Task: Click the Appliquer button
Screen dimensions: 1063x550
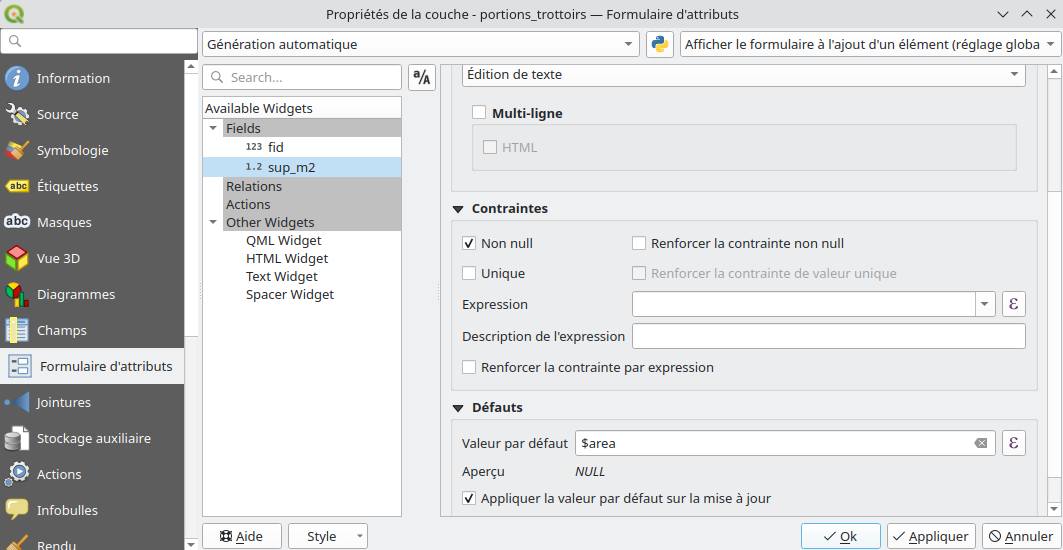Action: 929,536
